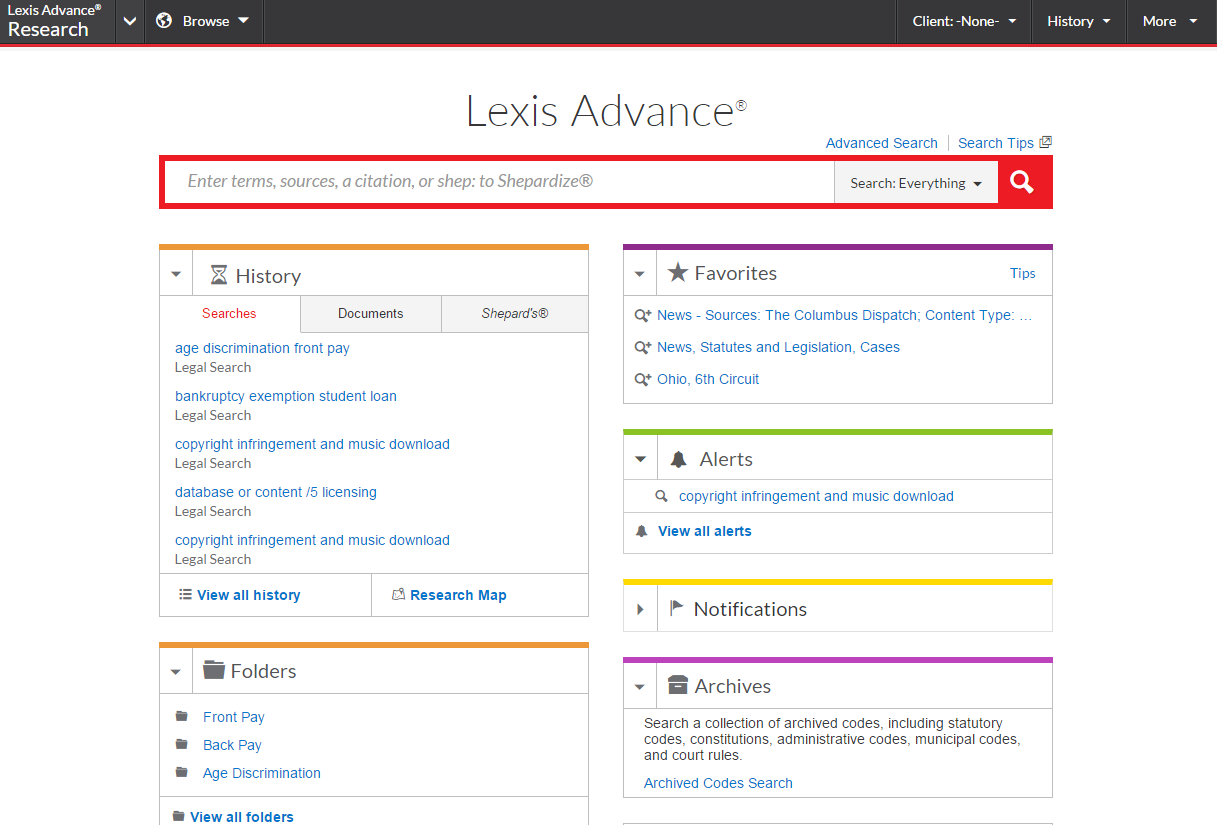The width and height of the screenshot is (1217, 825).
Task: Open 'bankruptcy exemption student loan' search
Action: click(x=286, y=396)
